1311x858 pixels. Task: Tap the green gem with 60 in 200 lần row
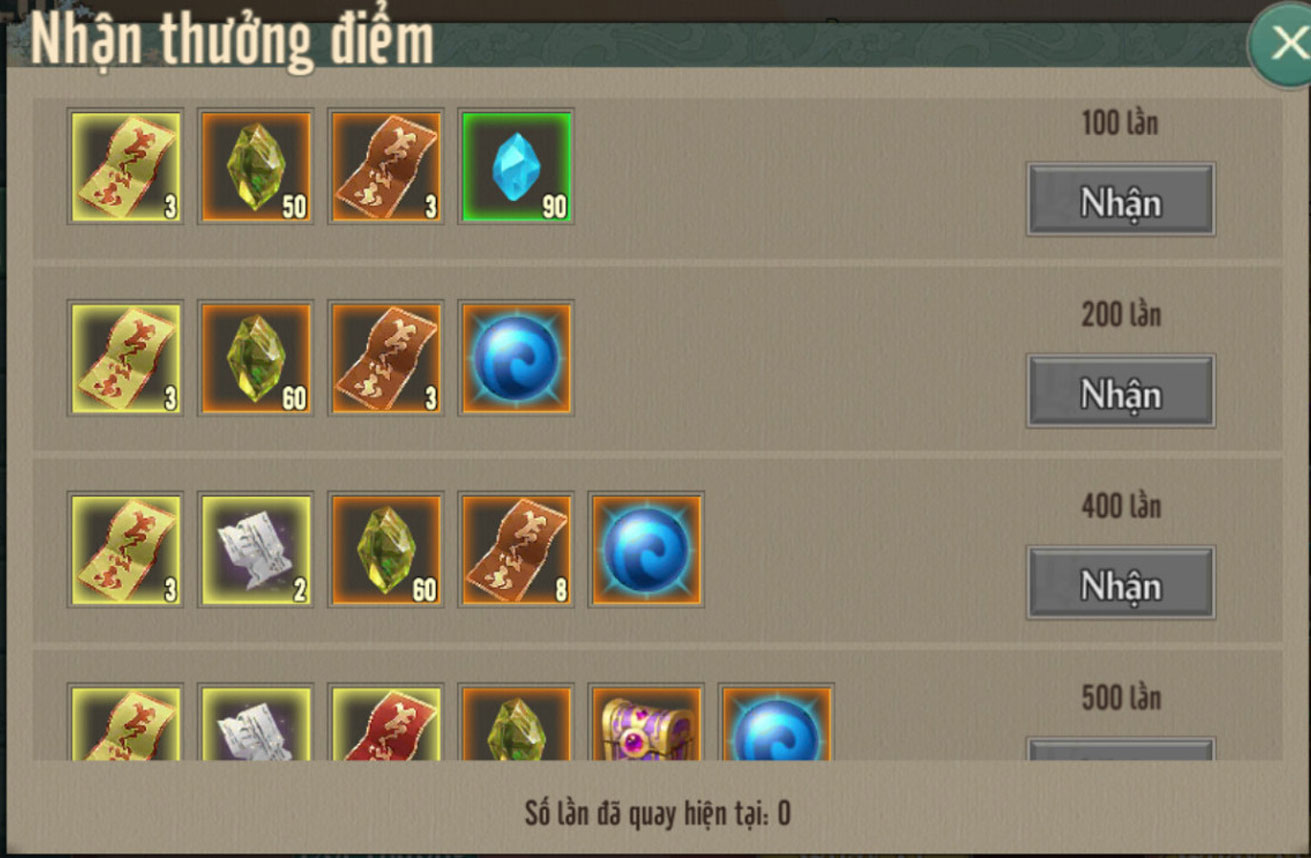(x=256, y=358)
